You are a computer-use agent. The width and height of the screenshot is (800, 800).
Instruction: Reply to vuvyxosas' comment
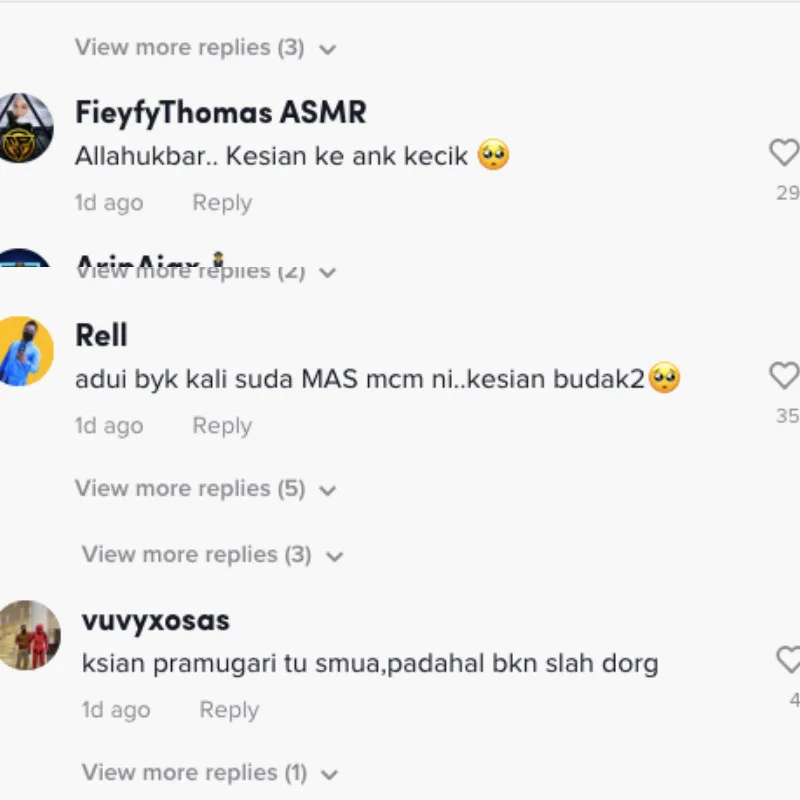tap(229, 710)
